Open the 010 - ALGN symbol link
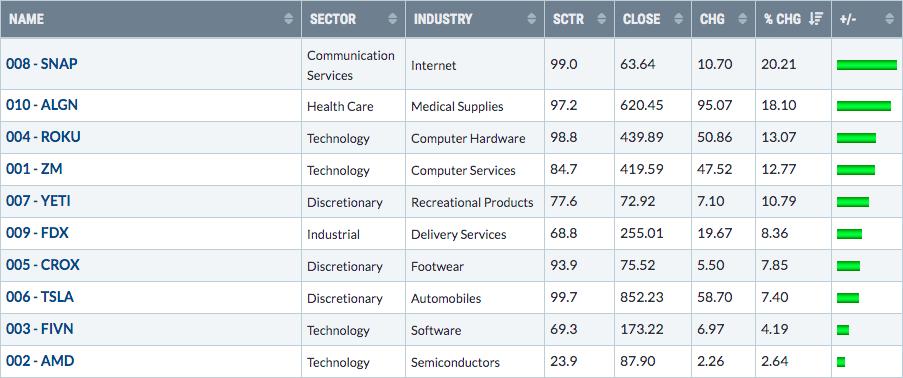The width and height of the screenshot is (903, 378). coord(42,105)
